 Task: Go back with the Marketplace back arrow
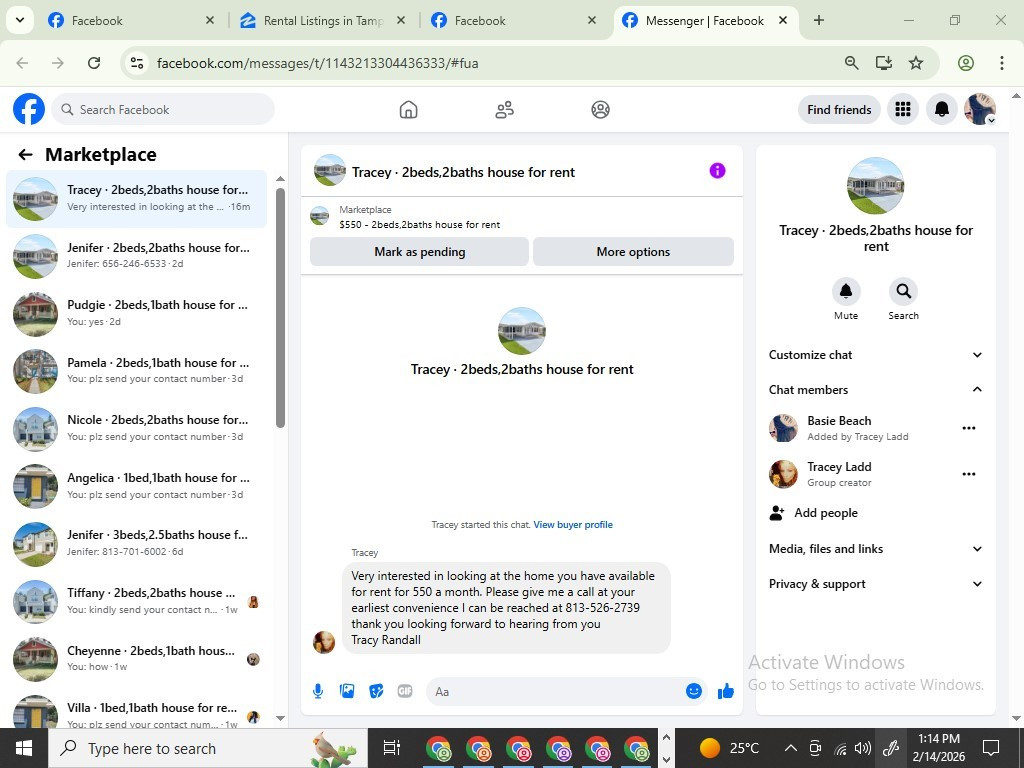coord(25,155)
